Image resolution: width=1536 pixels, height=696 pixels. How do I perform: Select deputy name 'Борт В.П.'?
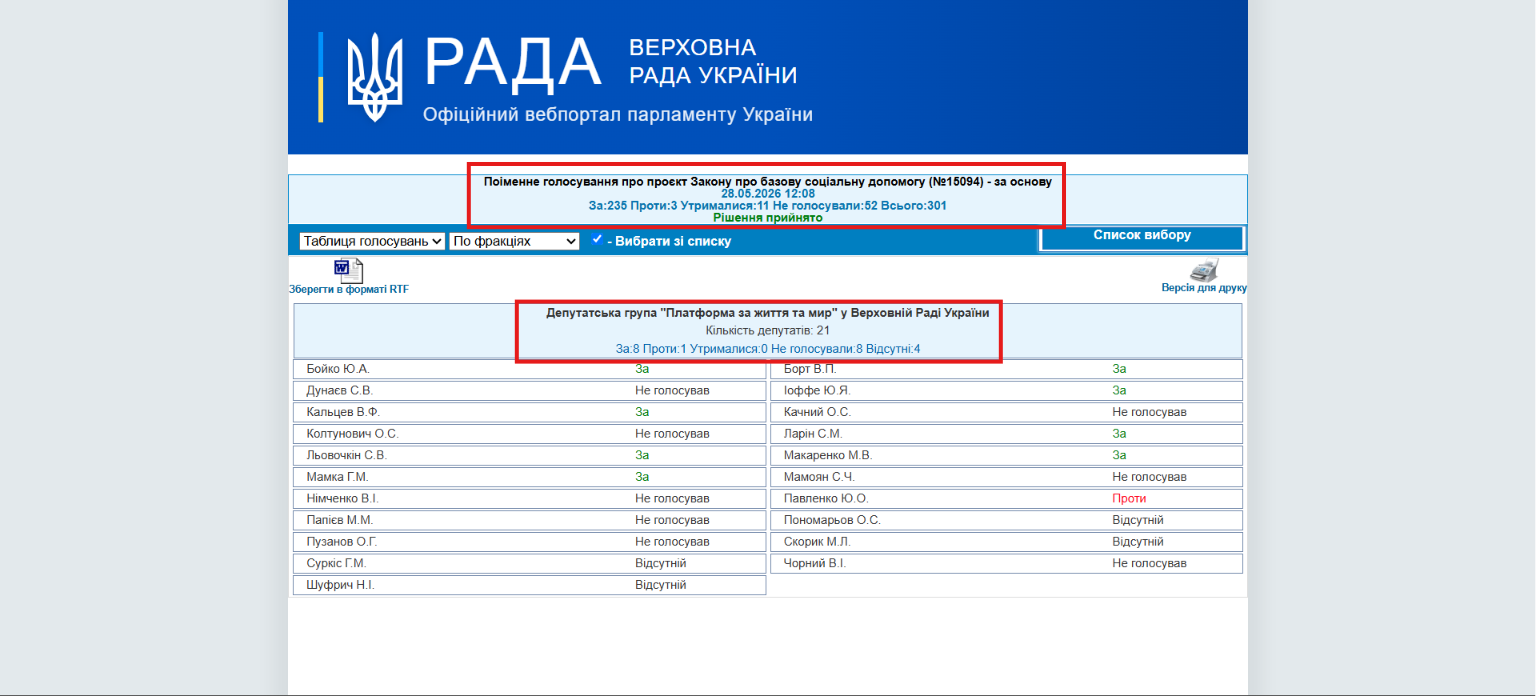point(810,369)
